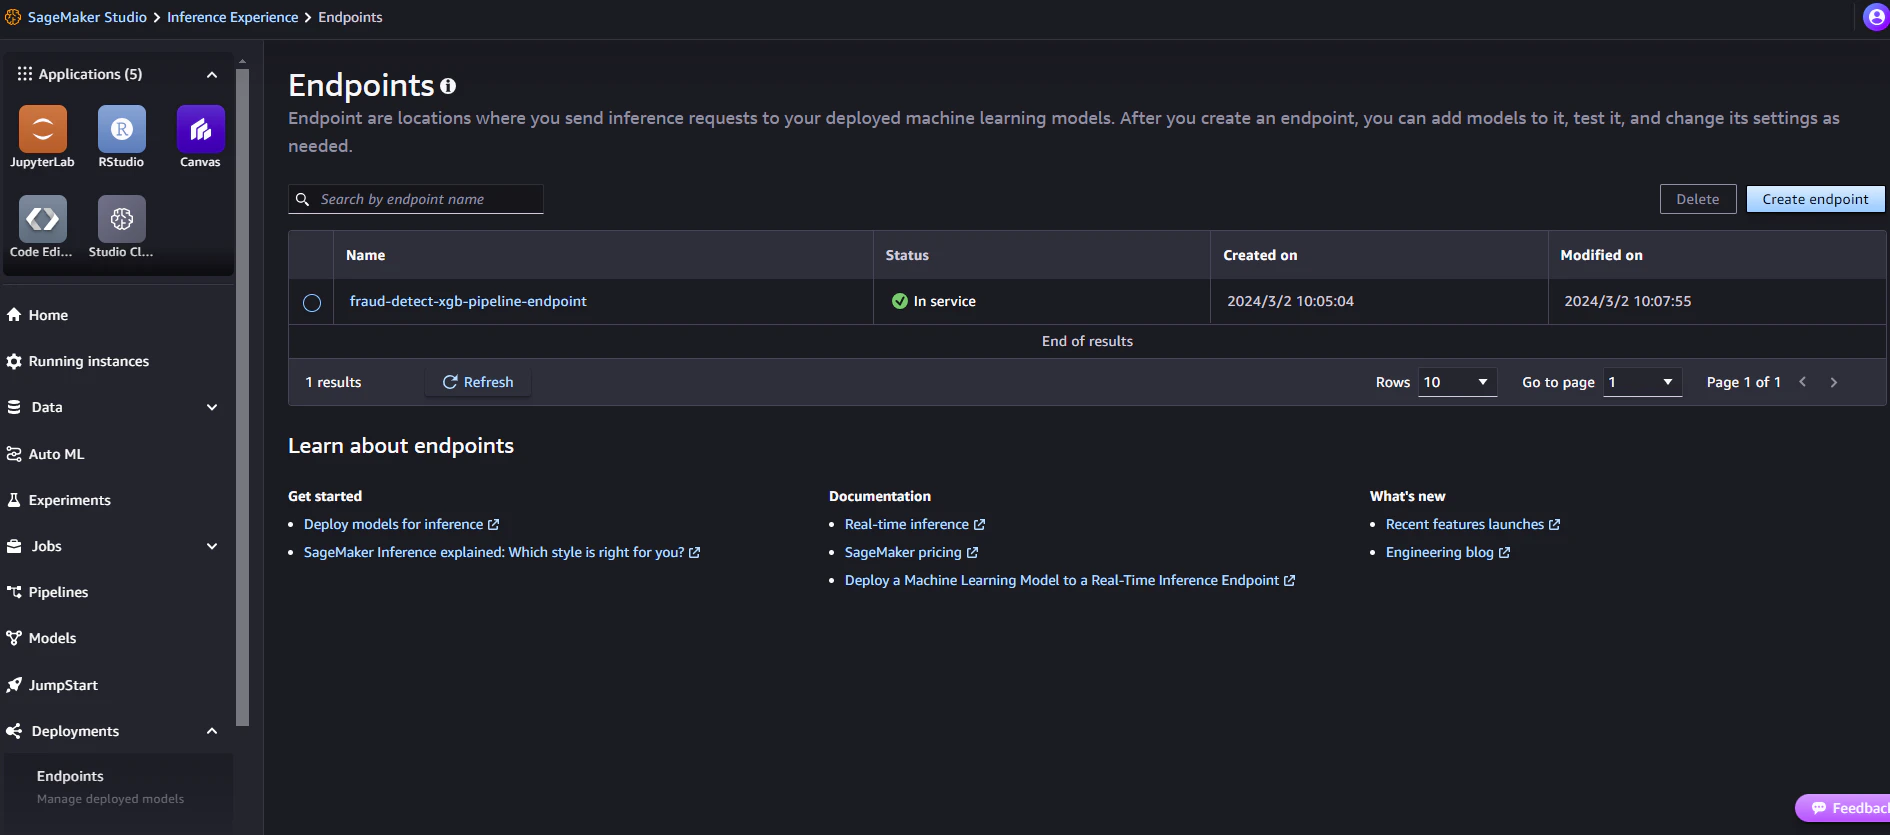Open the Rows per page dropdown
The width and height of the screenshot is (1890, 835).
point(1457,382)
